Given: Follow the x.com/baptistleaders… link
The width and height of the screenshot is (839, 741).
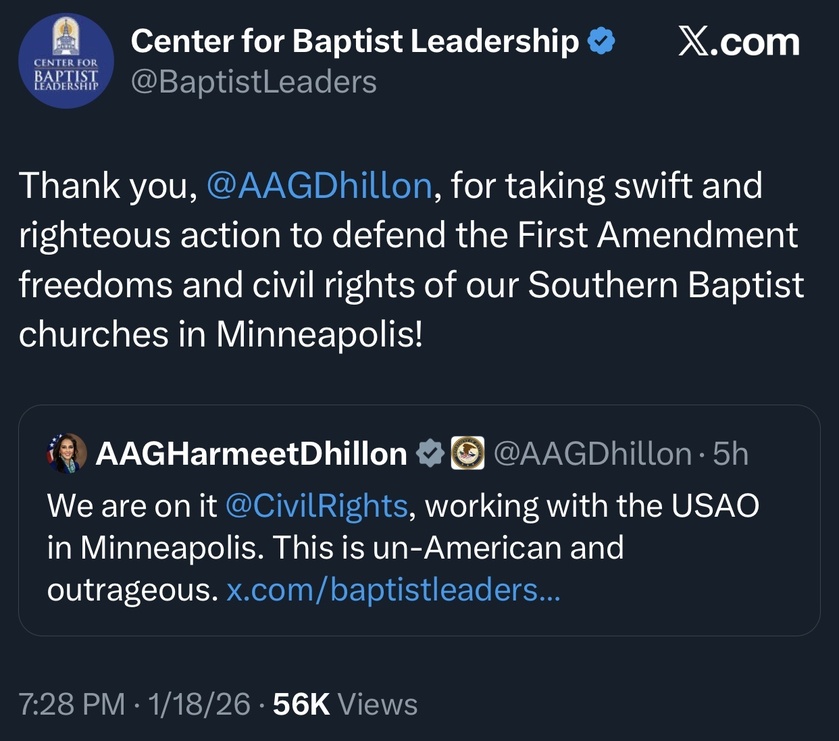Looking at the screenshot, I should (x=393, y=590).
